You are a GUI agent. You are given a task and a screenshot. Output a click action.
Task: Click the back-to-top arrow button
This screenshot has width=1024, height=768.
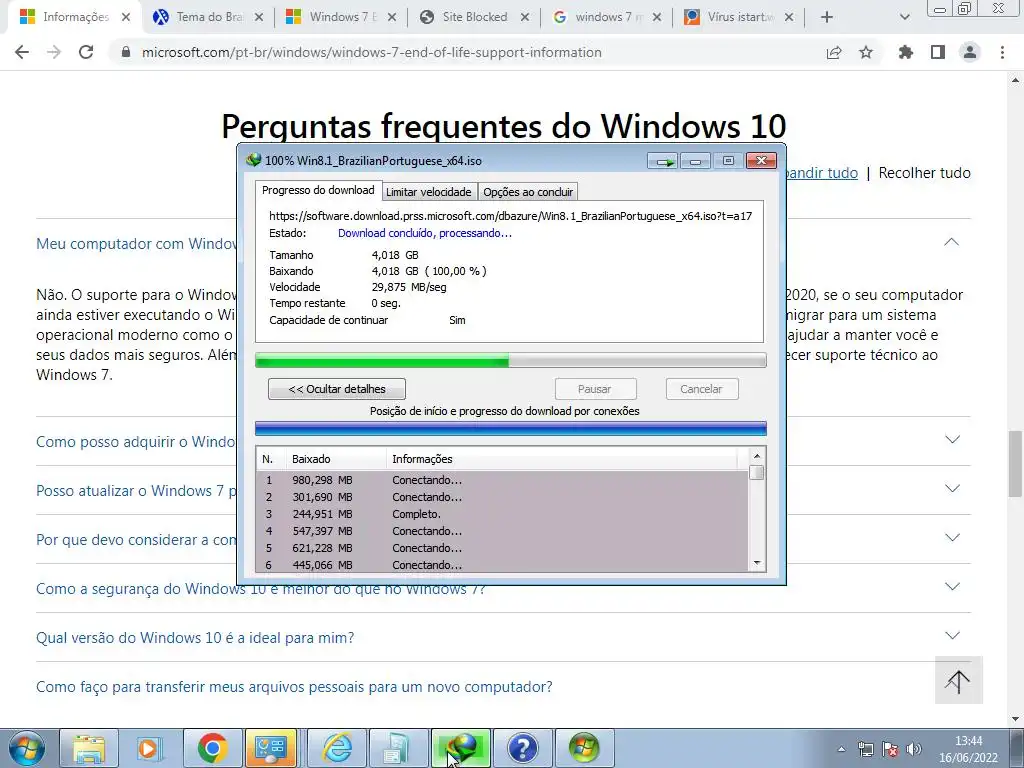point(958,680)
